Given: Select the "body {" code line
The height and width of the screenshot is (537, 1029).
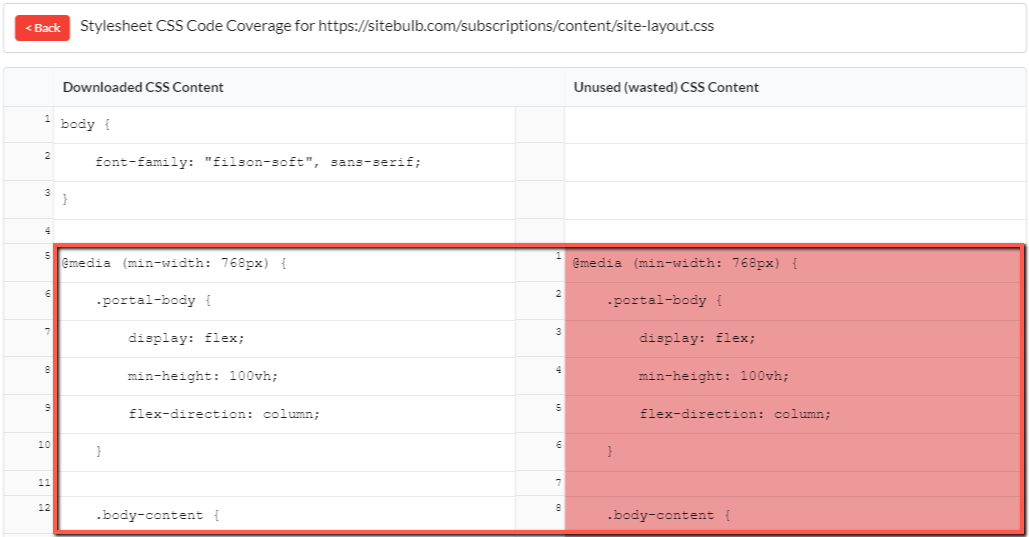Looking at the screenshot, I should click(x=85, y=124).
